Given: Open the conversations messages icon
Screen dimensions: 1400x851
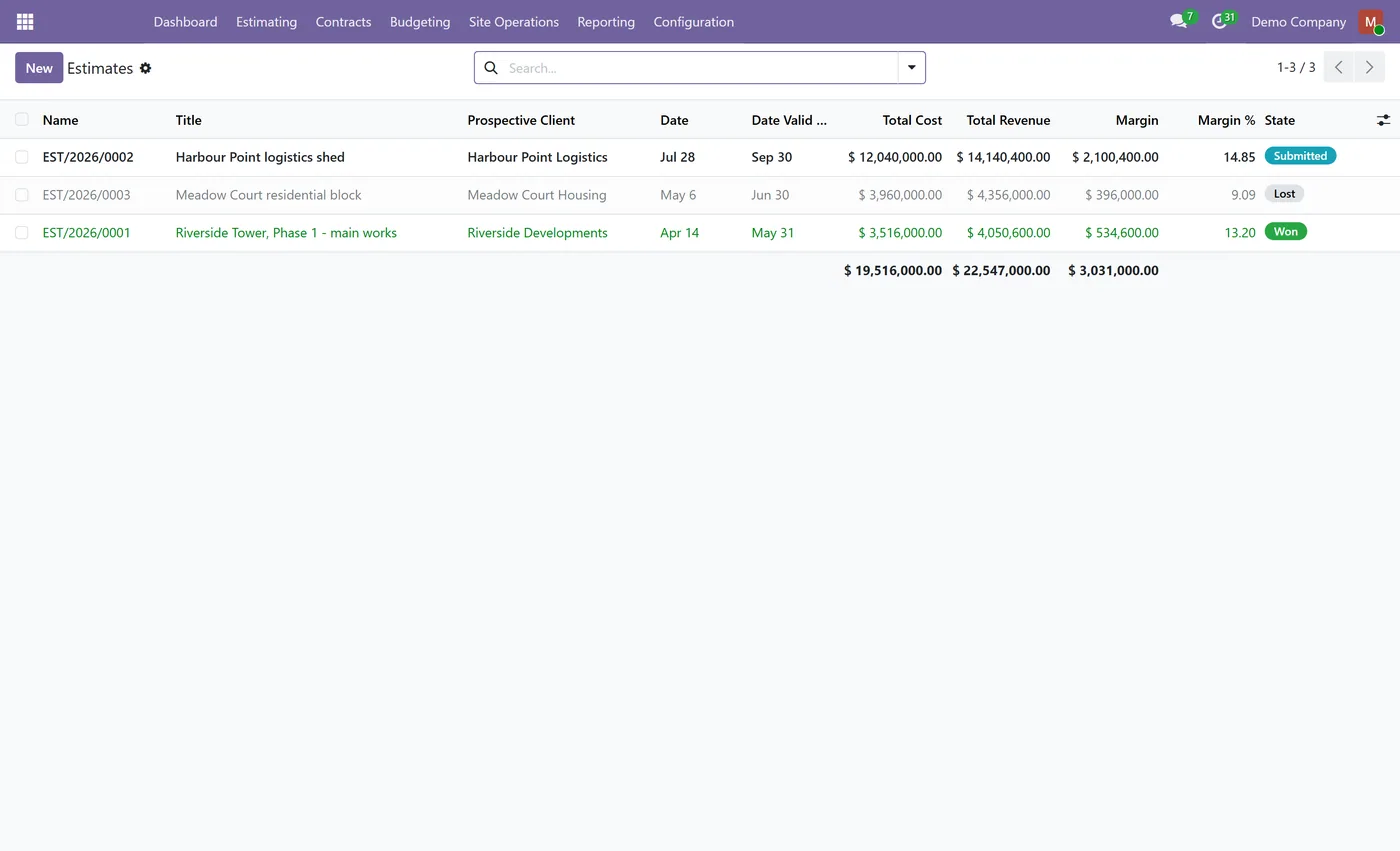Looking at the screenshot, I should click(1179, 21).
